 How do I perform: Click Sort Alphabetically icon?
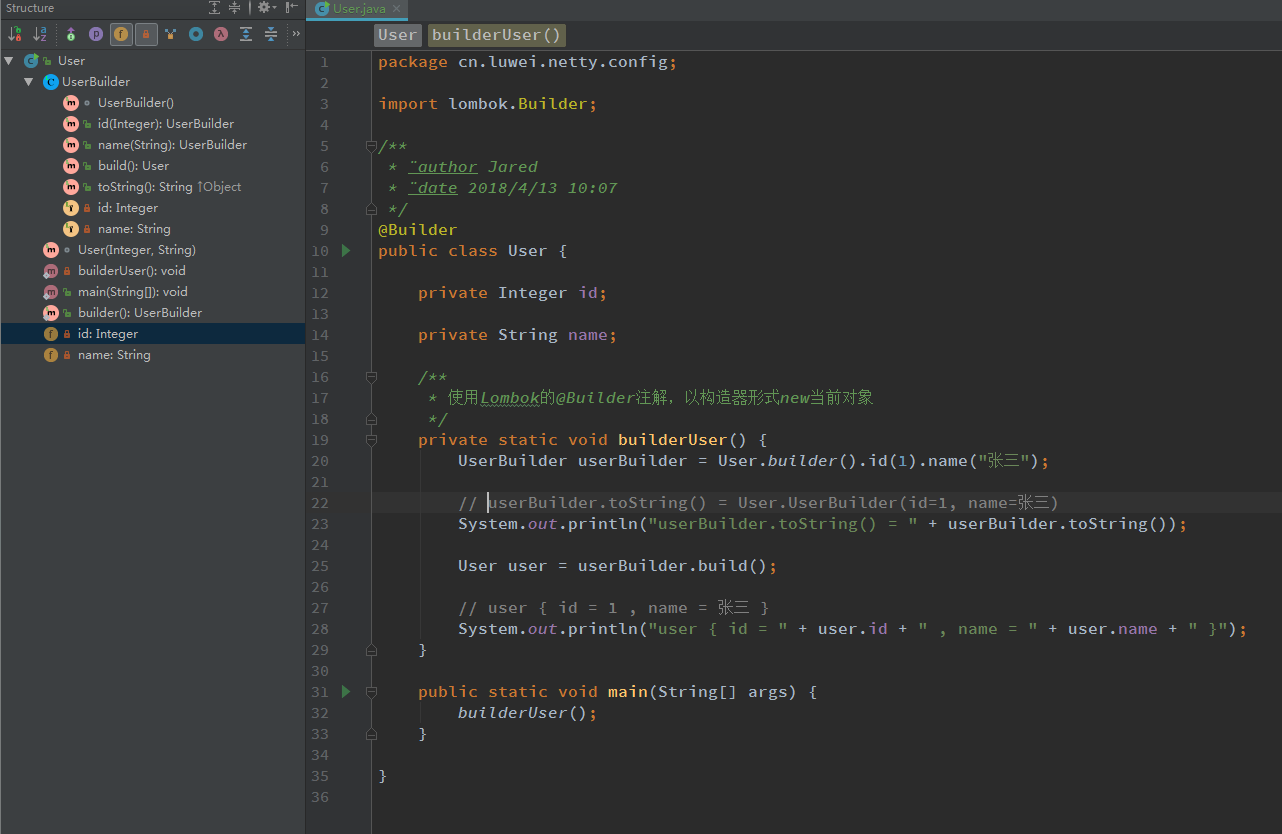(x=40, y=34)
